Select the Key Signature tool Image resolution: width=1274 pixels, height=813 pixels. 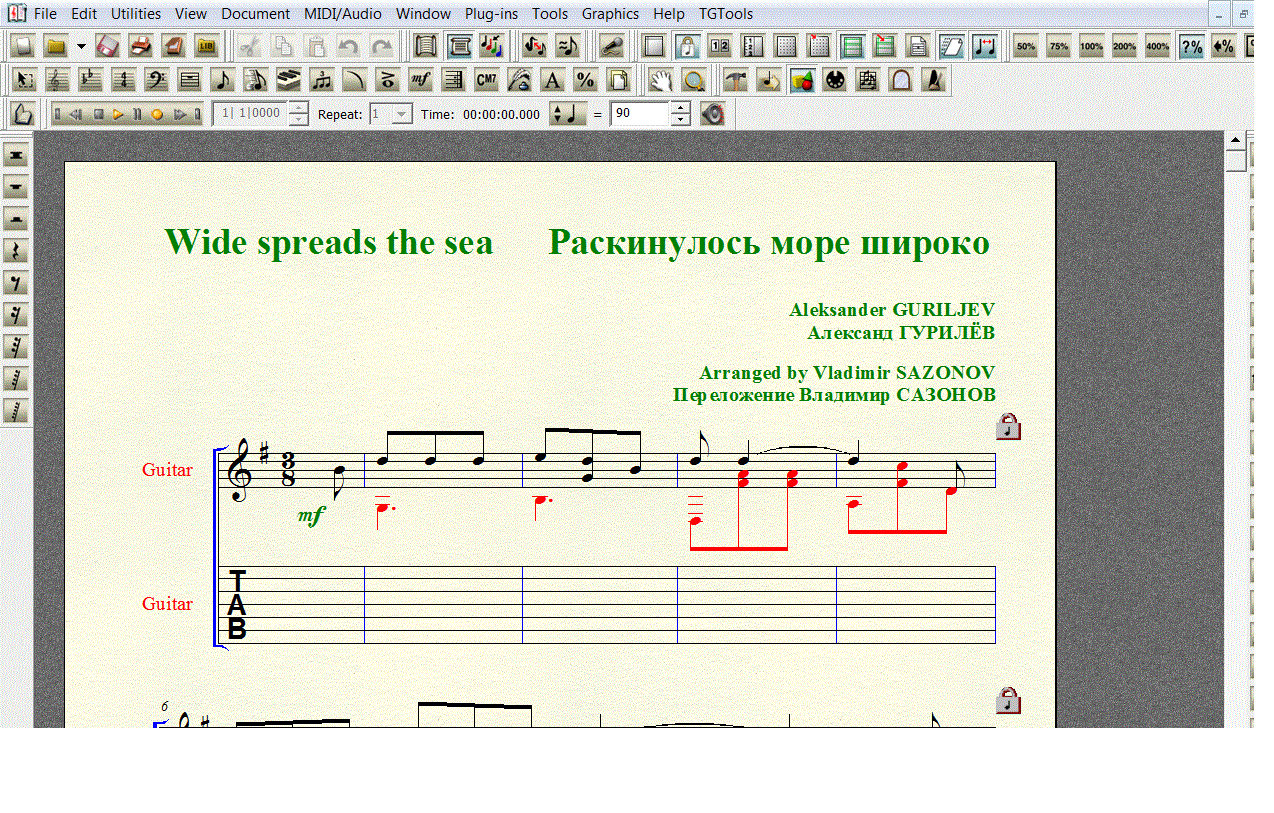tap(90, 81)
